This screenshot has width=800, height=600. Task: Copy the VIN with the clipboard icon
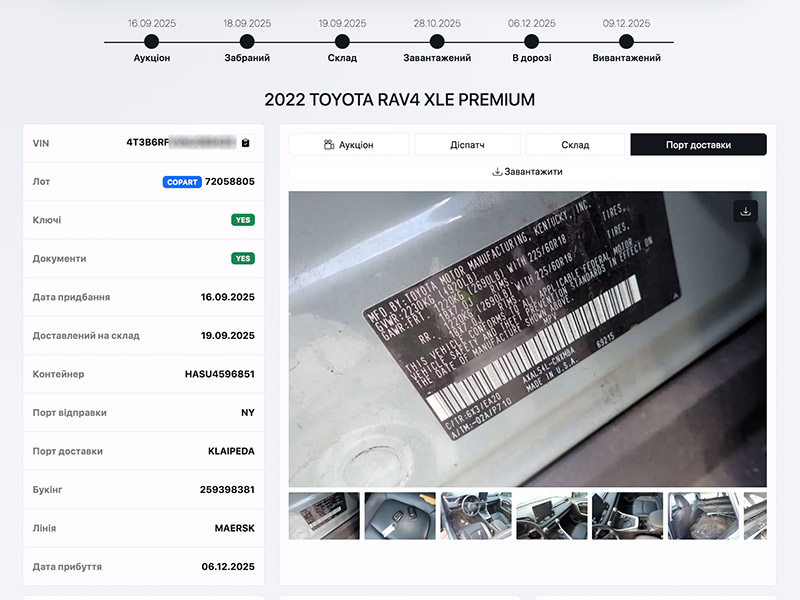[245, 143]
